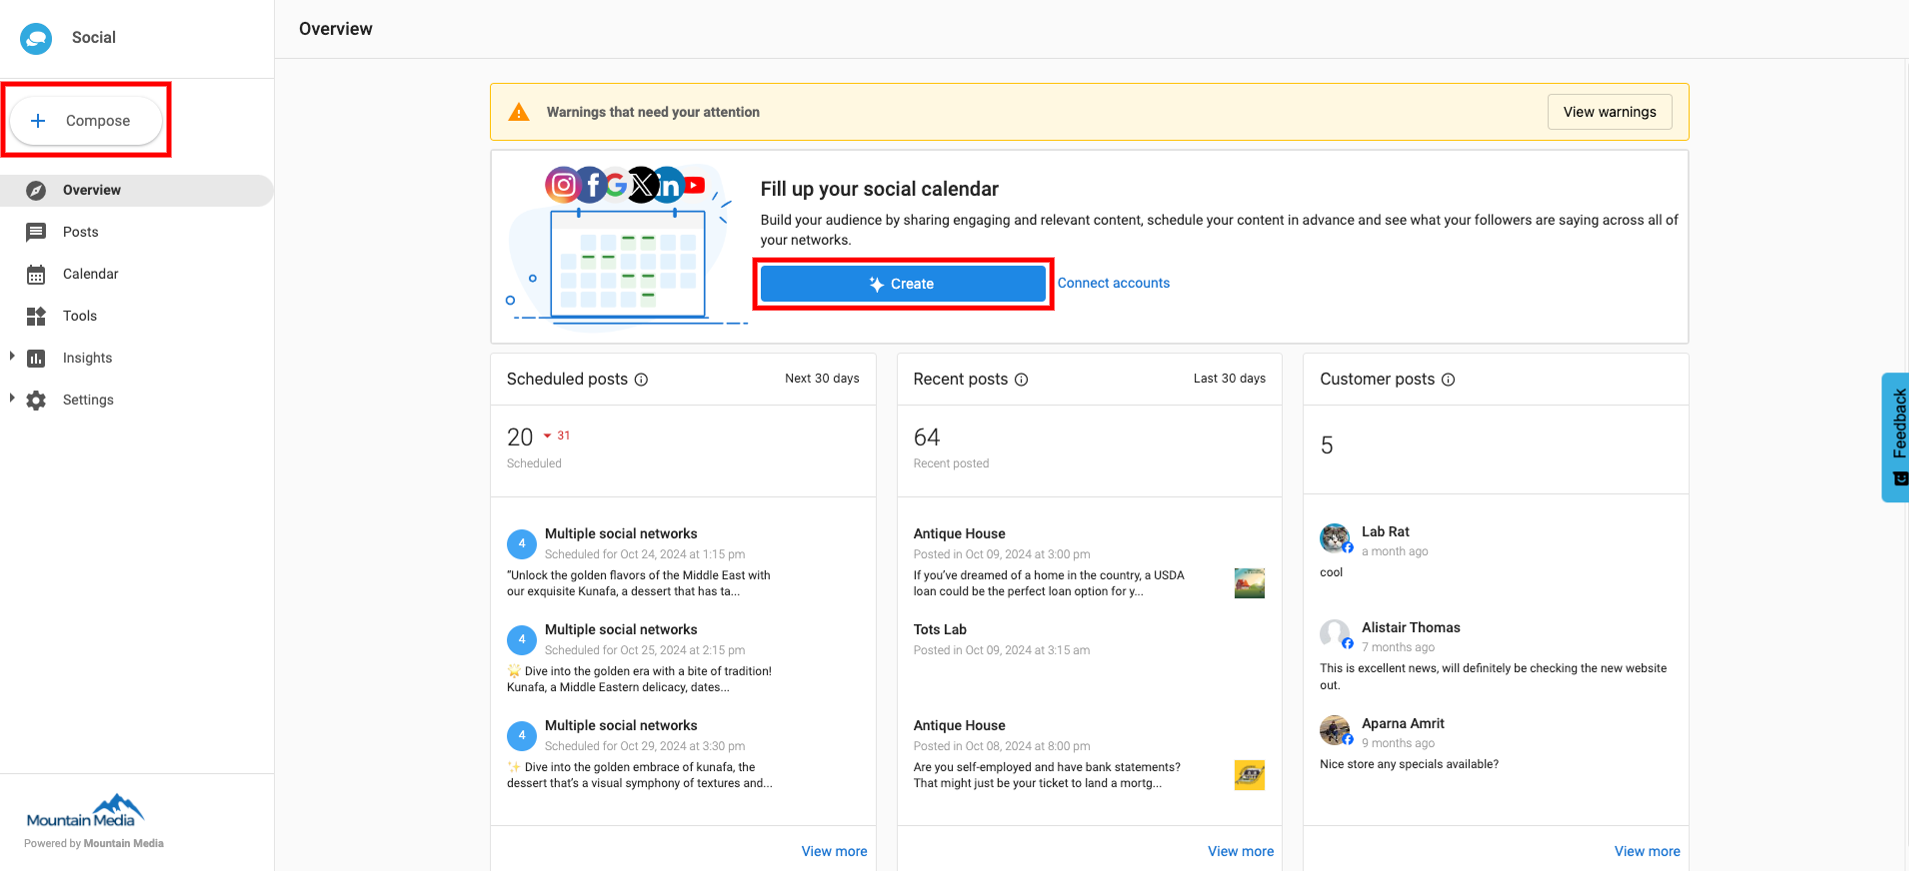This screenshot has height=871, width=1909.
Task: Click View more under Recent posts
Action: [1240, 851]
